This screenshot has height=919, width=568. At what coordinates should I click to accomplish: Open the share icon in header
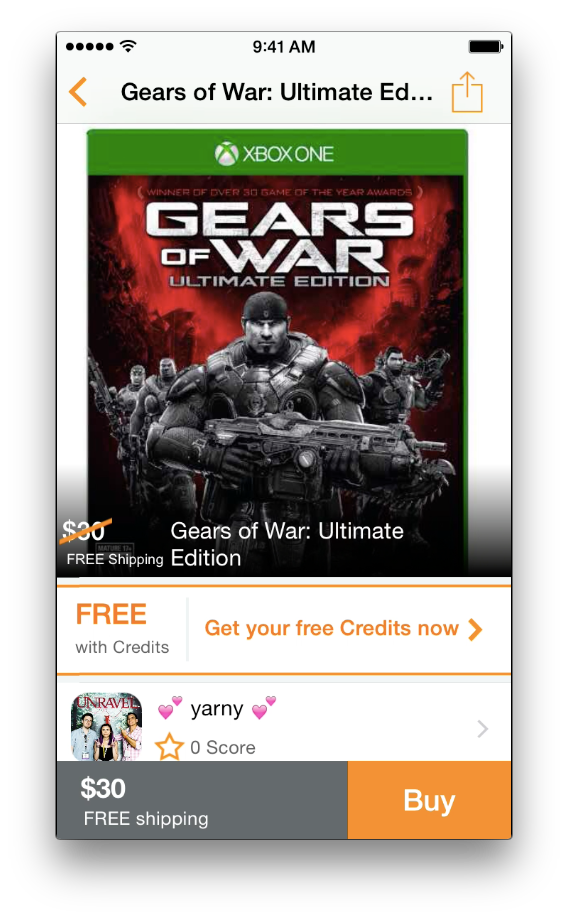point(467,92)
